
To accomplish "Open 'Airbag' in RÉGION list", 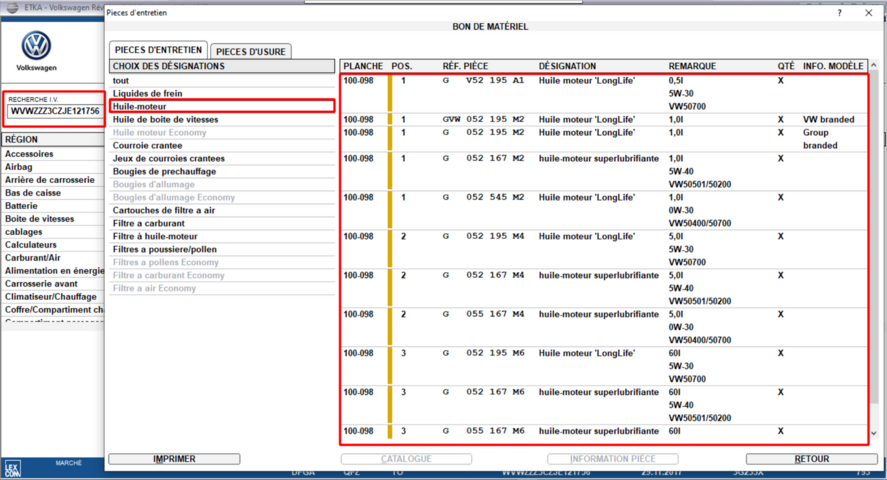I will tap(53, 167).
